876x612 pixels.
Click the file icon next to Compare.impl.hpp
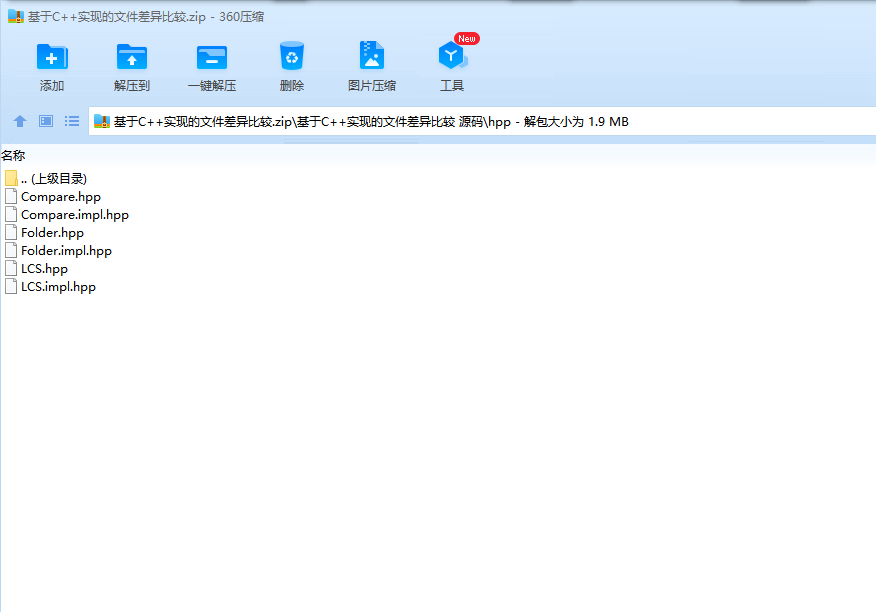click(x=11, y=214)
